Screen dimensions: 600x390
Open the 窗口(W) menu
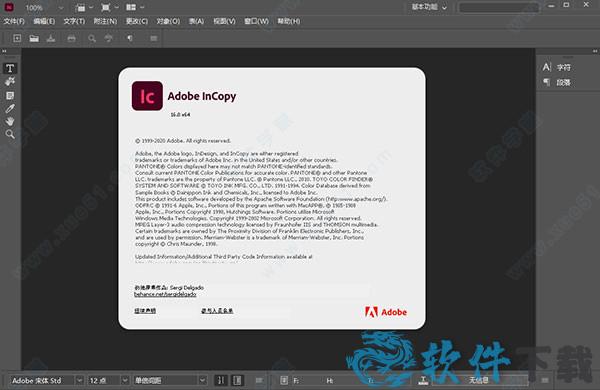(x=256, y=21)
